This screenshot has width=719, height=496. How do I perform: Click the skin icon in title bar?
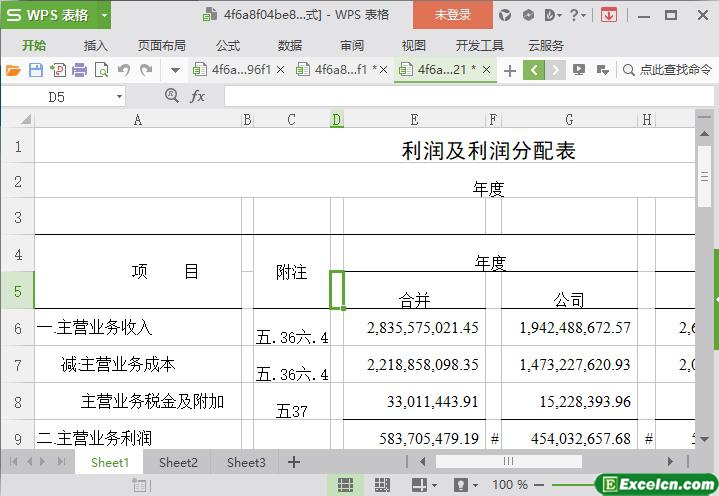(x=505, y=16)
